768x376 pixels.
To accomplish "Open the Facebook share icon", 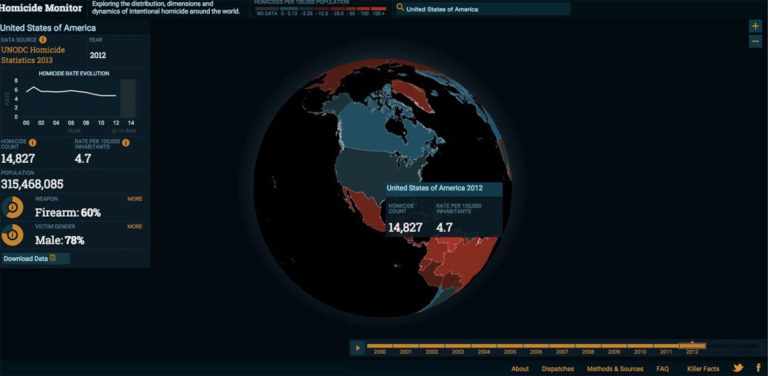I will click(x=758, y=368).
